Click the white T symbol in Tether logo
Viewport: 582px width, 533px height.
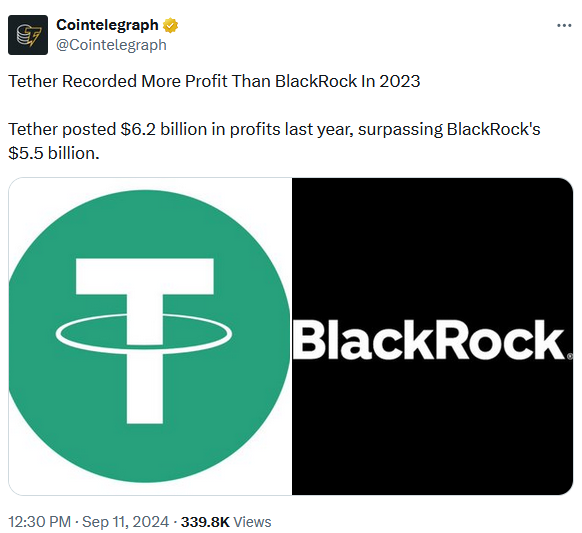[x=145, y=341]
